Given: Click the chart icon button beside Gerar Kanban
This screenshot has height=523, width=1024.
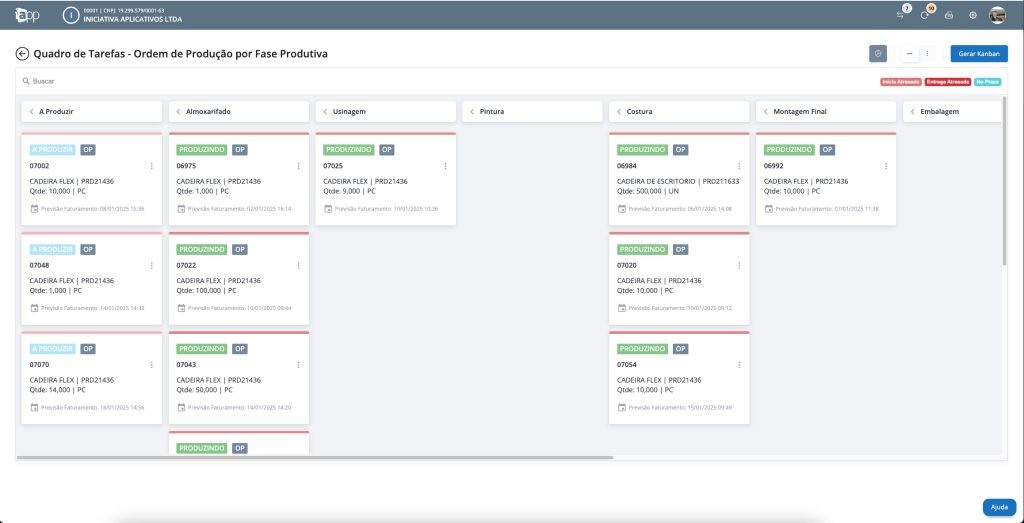Looking at the screenshot, I should pyautogui.click(x=878, y=54).
